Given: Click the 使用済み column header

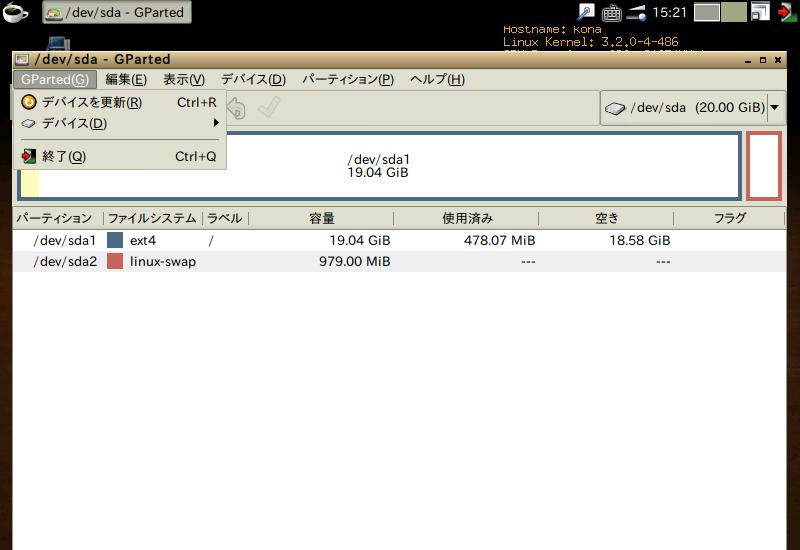Looking at the screenshot, I should 467,218.
